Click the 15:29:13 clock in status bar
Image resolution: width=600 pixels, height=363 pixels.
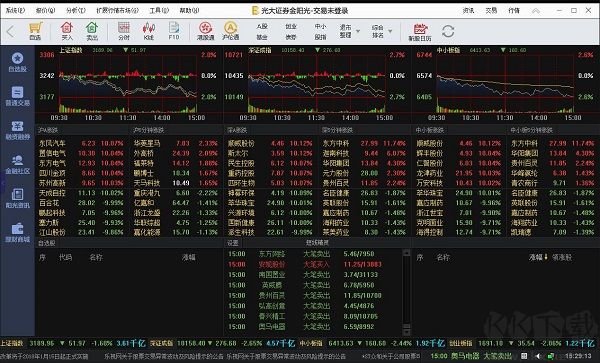click(578, 356)
